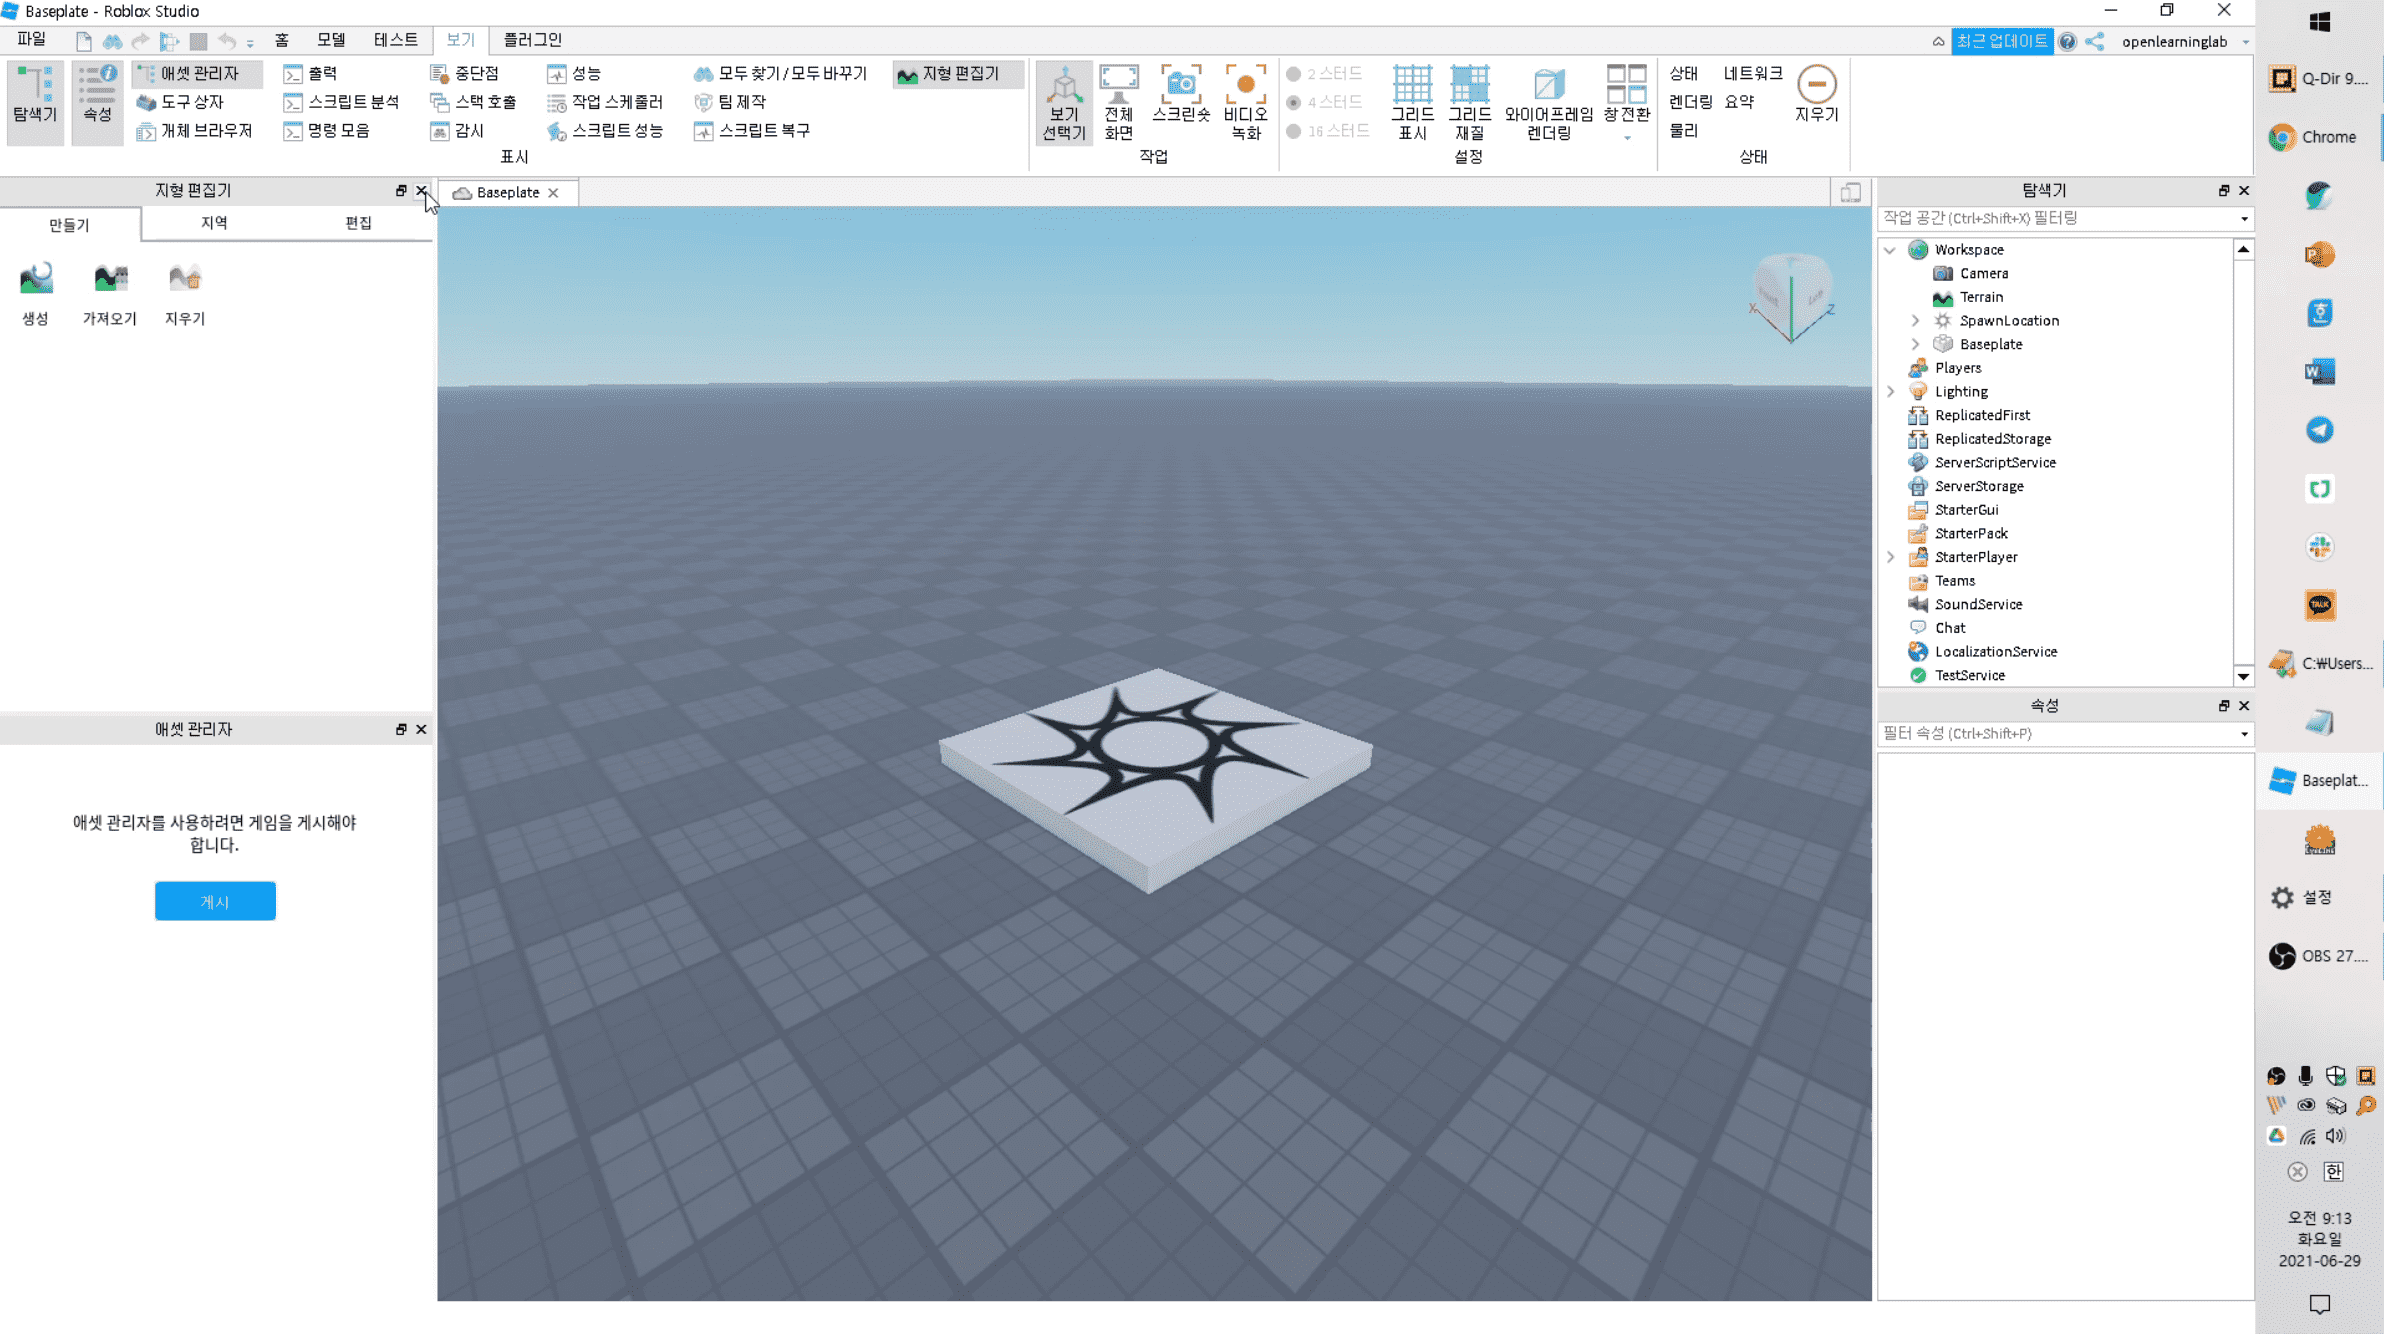Open the terrain Import (가져오기) tool

110,293
